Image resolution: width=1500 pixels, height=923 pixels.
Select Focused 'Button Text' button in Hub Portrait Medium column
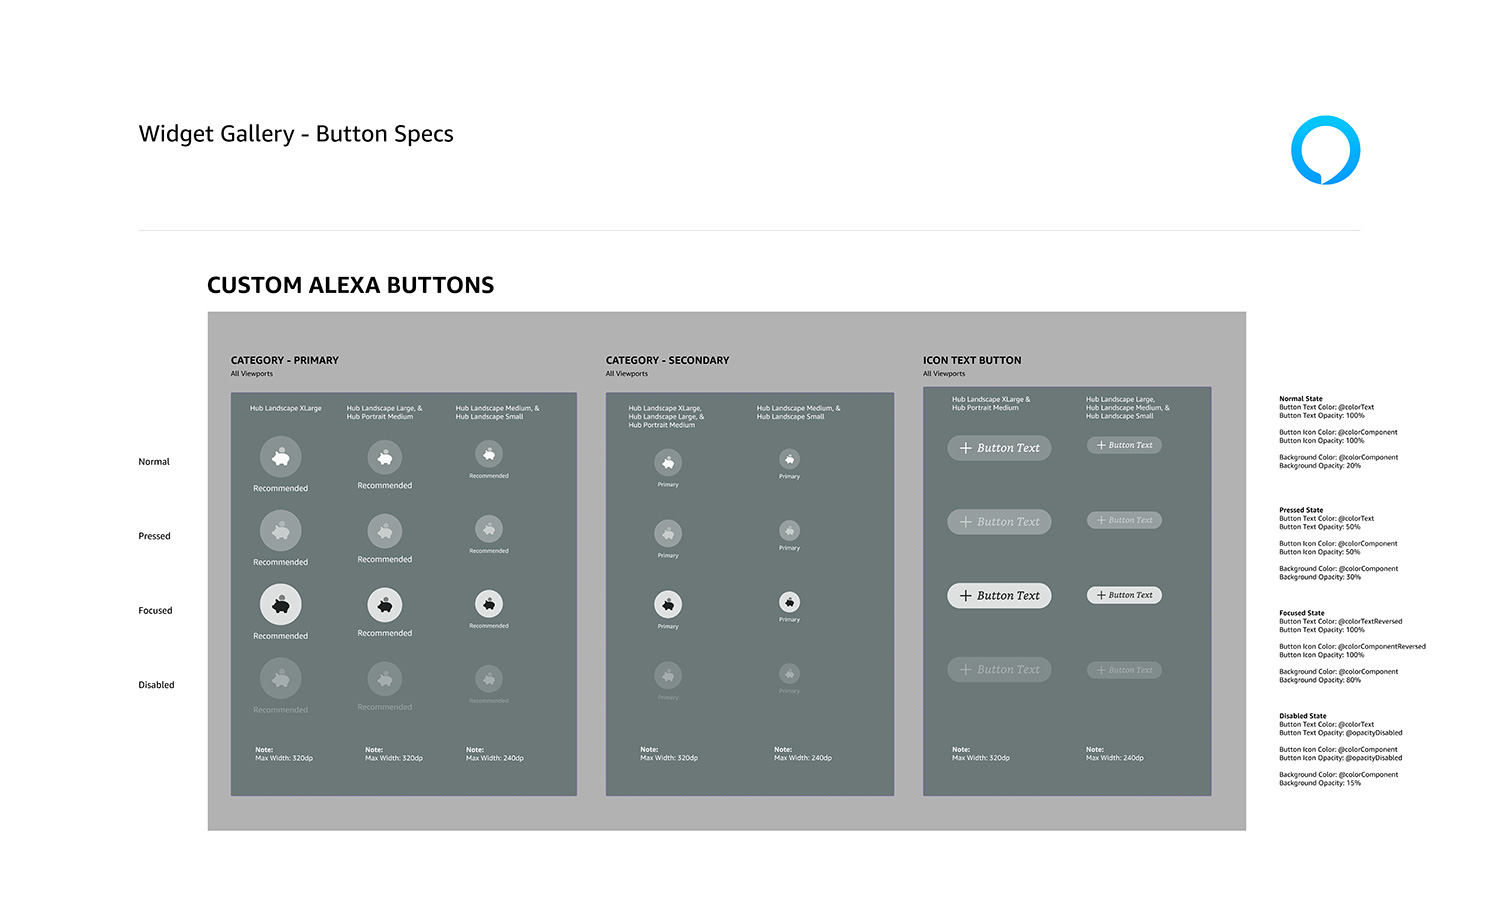(999, 596)
